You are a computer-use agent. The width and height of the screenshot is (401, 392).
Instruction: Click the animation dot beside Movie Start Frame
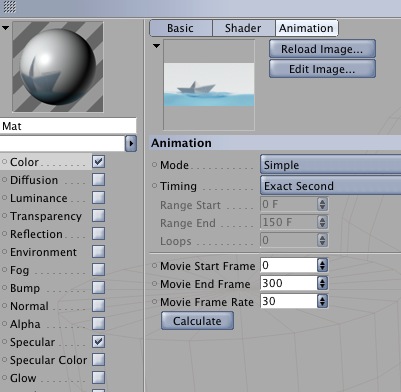click(x=154, y=265)
